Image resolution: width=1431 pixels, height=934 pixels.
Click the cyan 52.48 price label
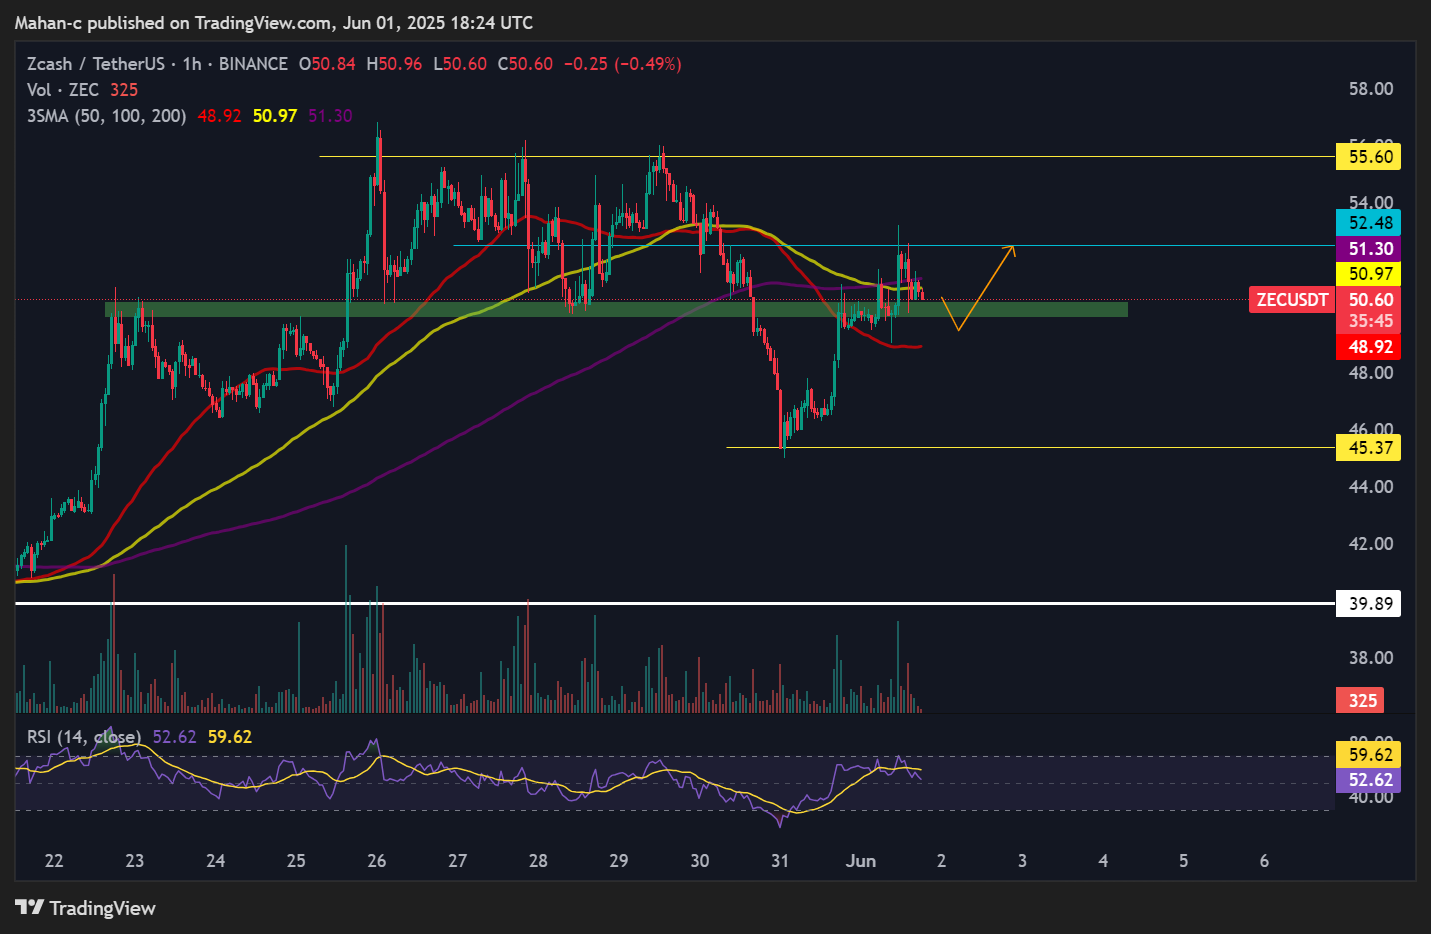[1369, 223]
